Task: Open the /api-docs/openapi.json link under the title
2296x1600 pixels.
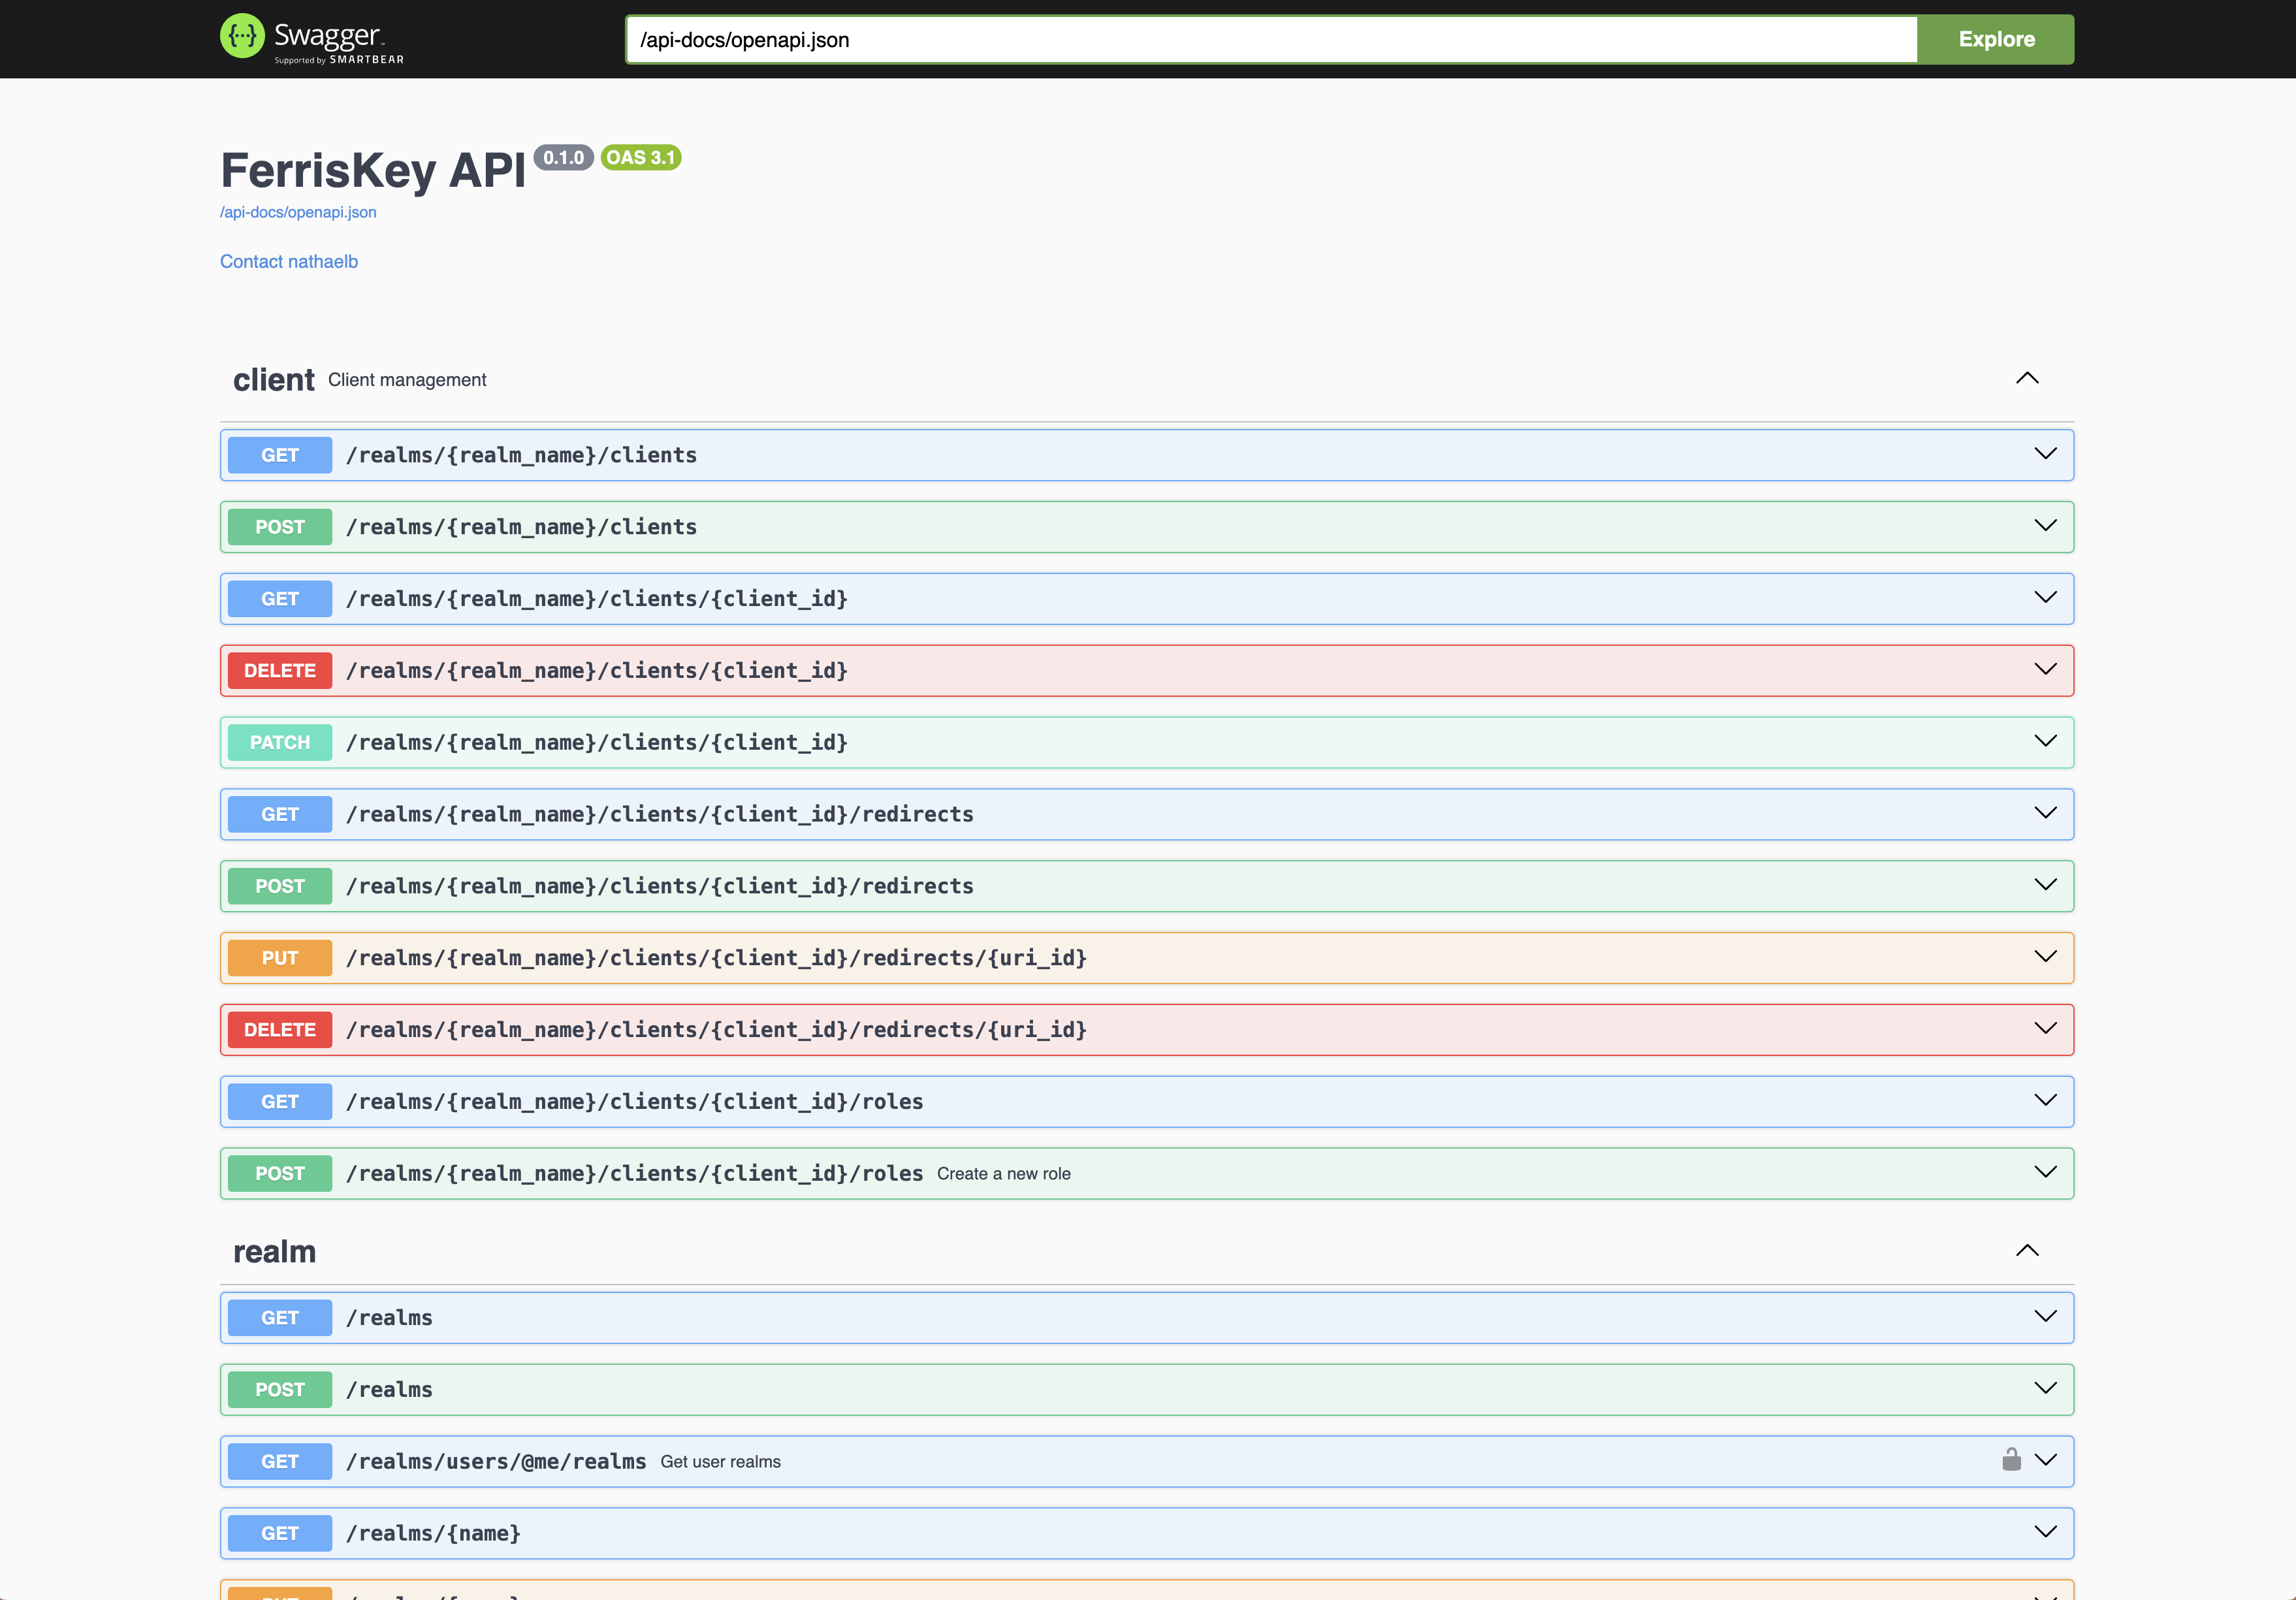Action: (x=298, y=212)
